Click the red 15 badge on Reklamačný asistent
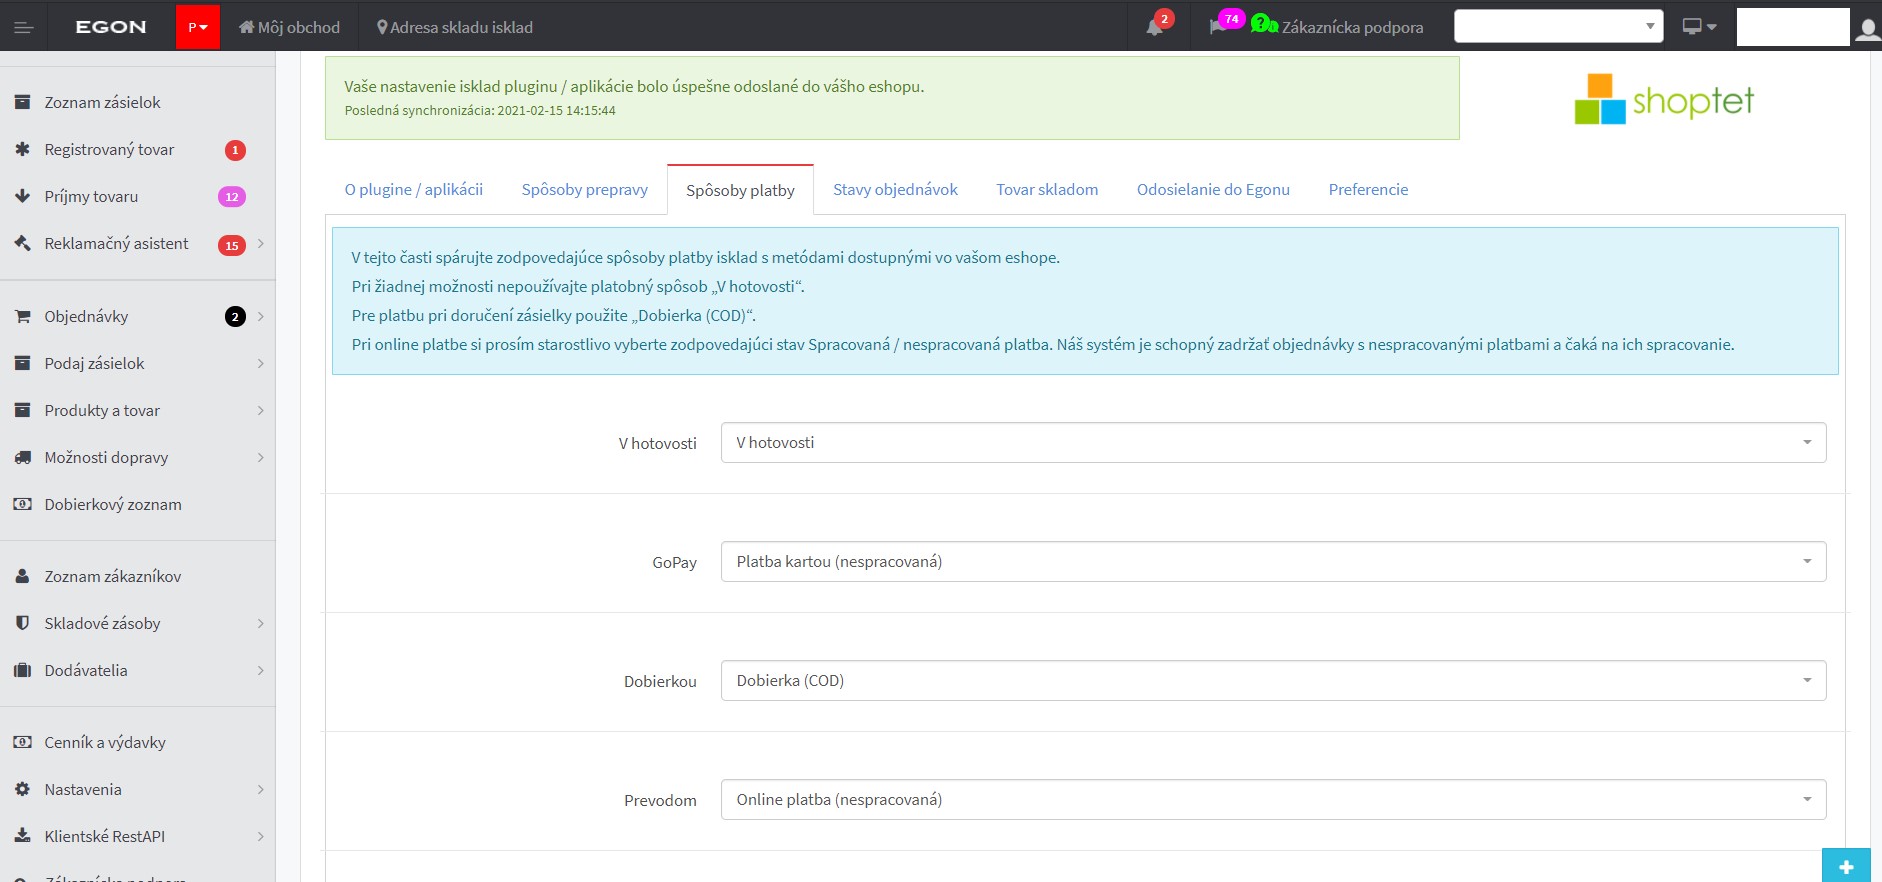 point(232,245)
